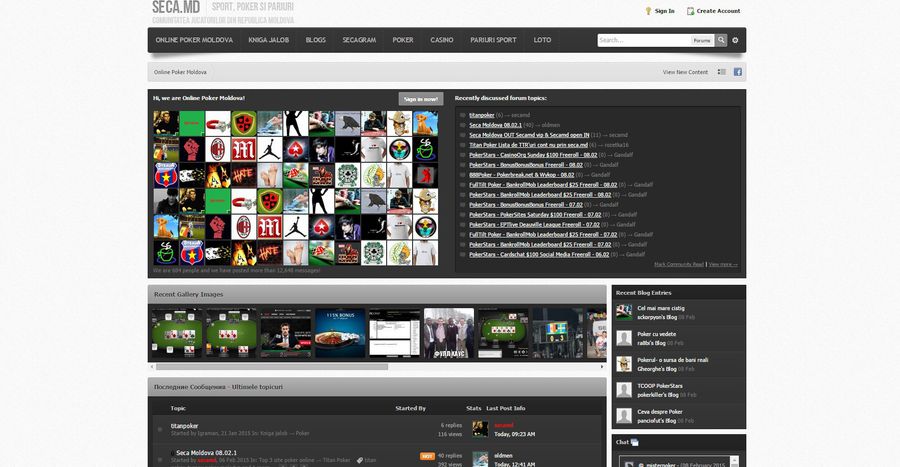This screenshot has width=900, height=467.
Task: Click default avatar beside TCOOP PokerStars entry
Action: (624, 390)
